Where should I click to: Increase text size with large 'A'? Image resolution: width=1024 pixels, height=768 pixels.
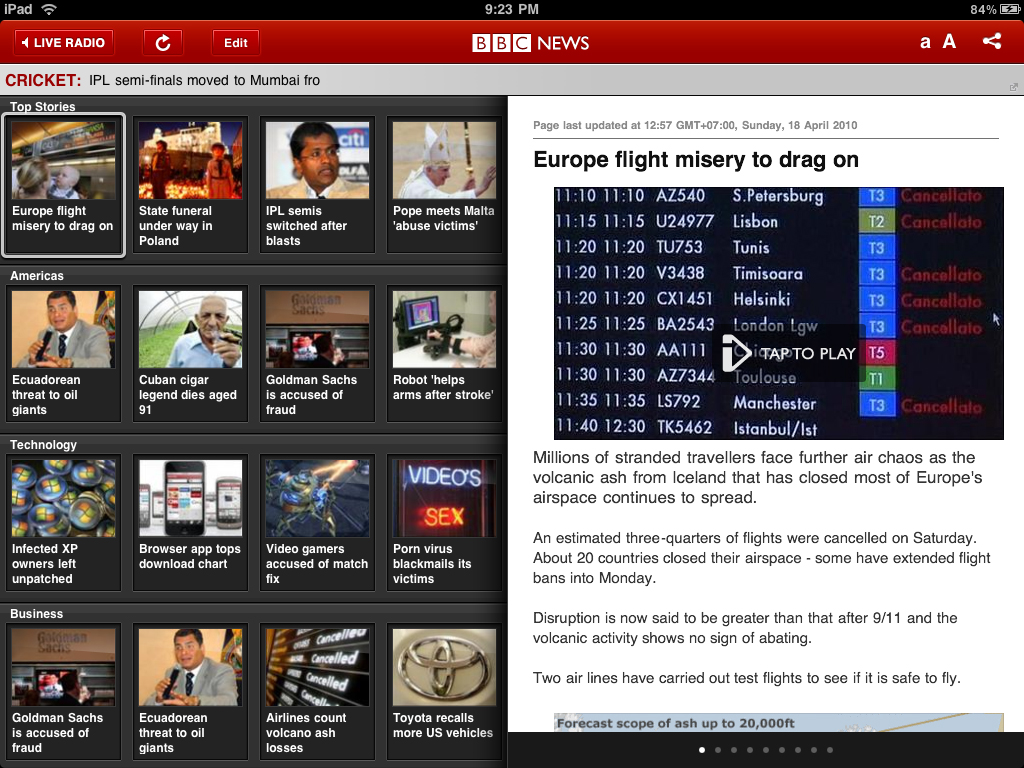949,42
